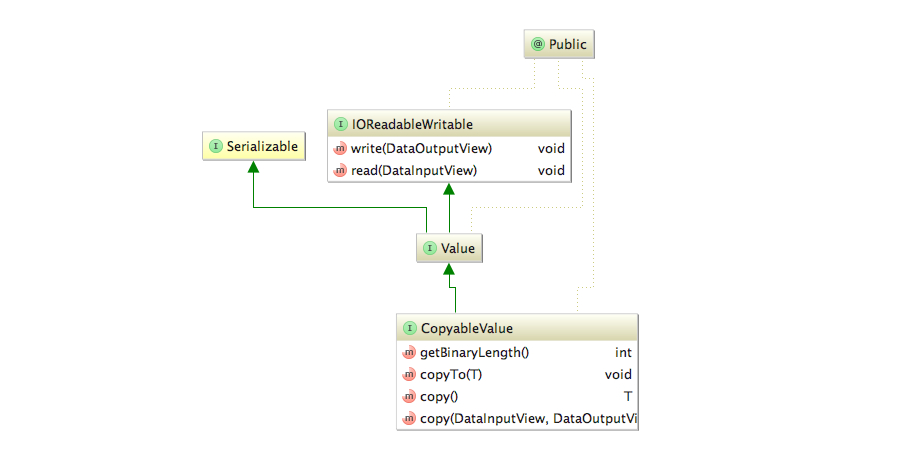Select the Public annotation node
The image size is (900, 462).
tap(559, 44)
